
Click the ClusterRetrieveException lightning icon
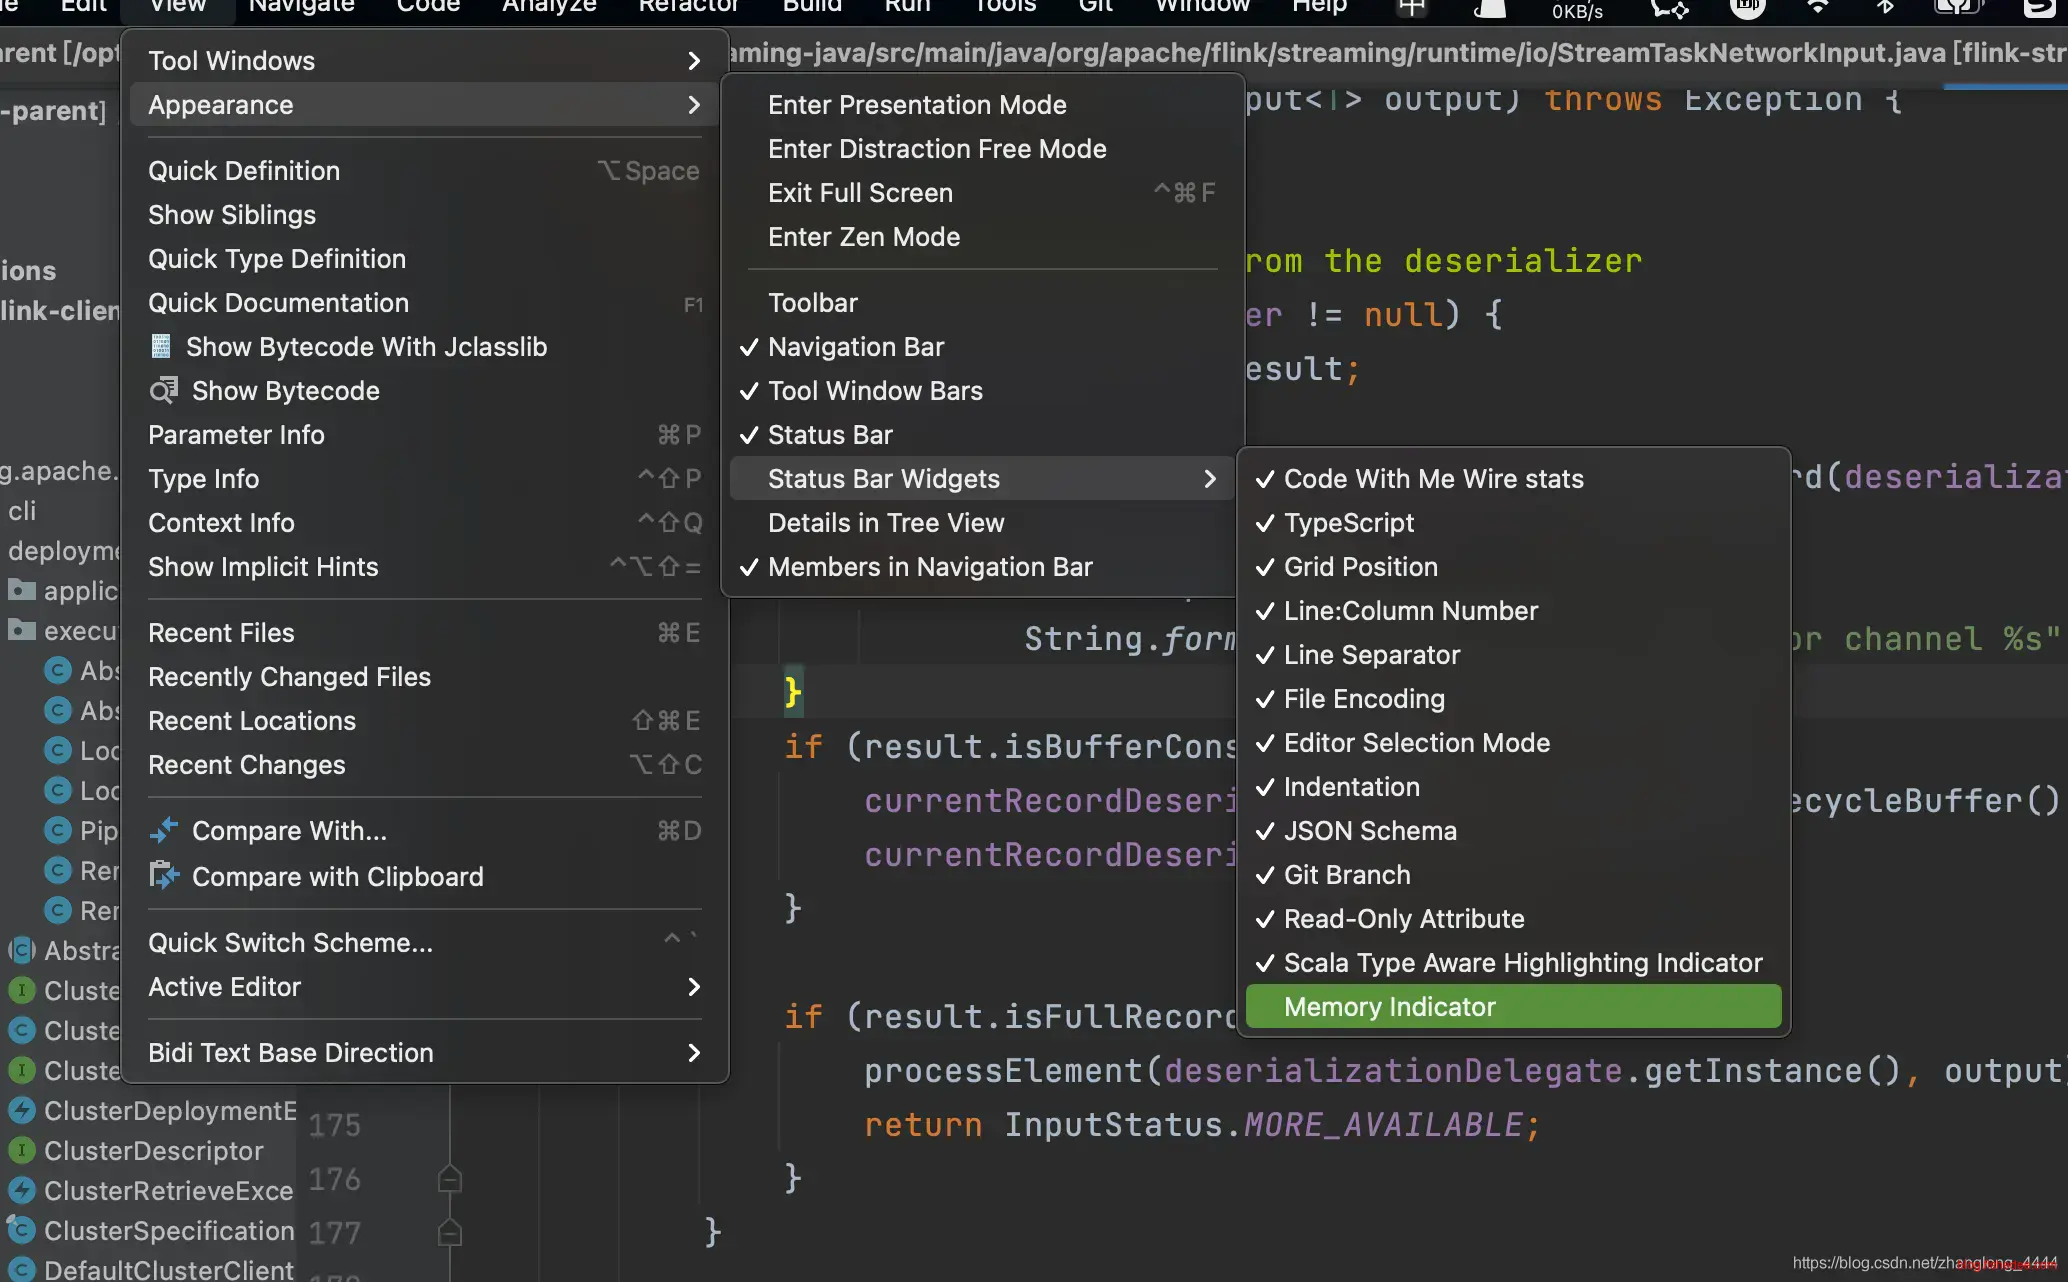(21, 1191)
